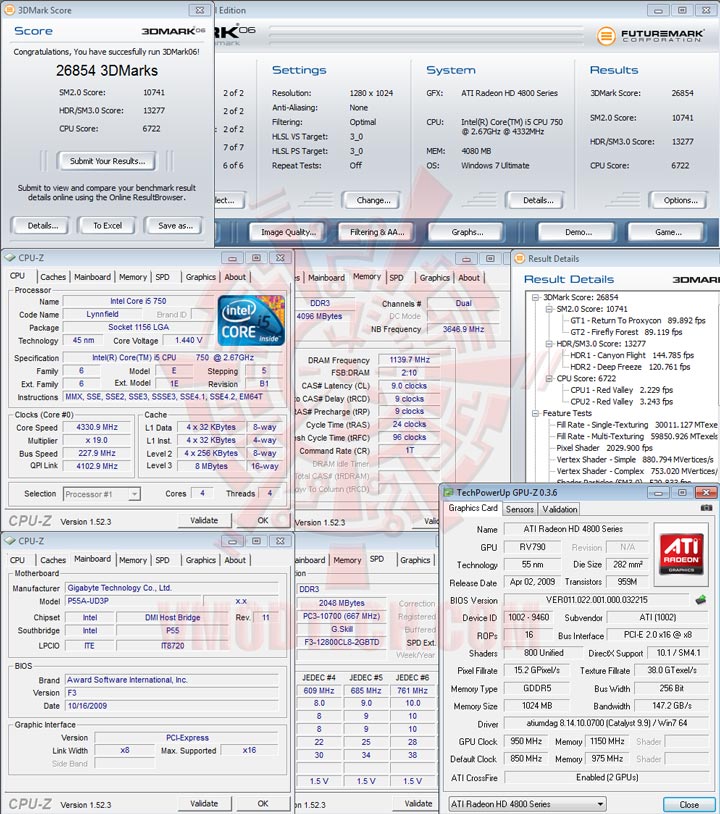
Task: Click the P55A-UD3P motherboard model field
Action: [132, 601]
